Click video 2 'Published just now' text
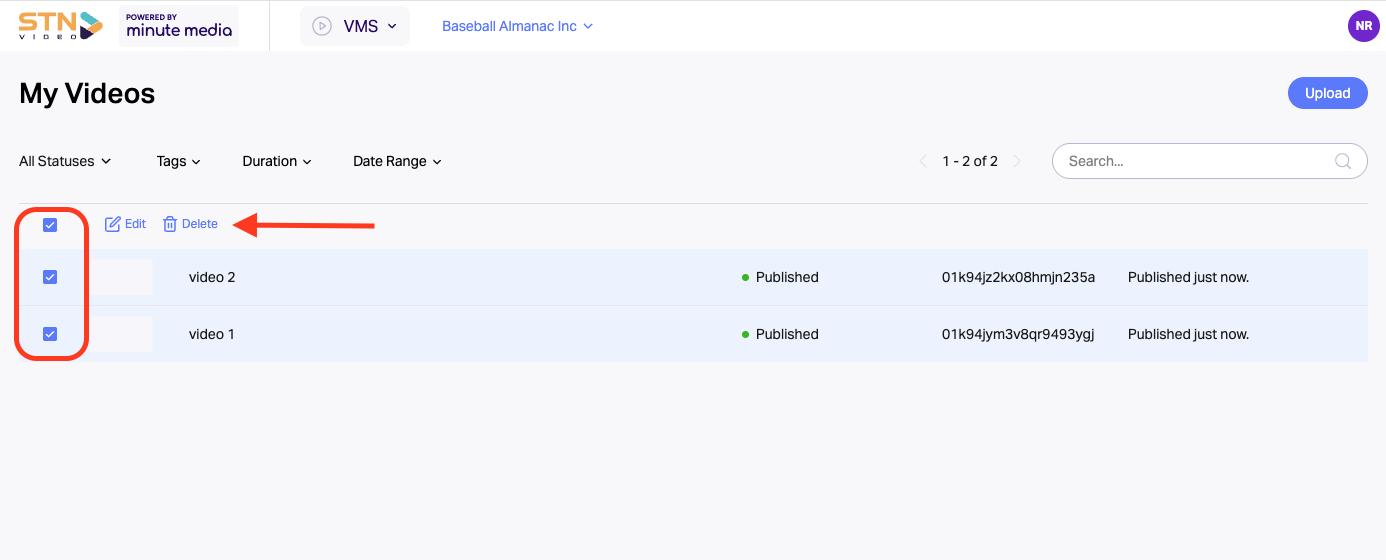Screen dimensions: 1386x560 point(1188,277)
